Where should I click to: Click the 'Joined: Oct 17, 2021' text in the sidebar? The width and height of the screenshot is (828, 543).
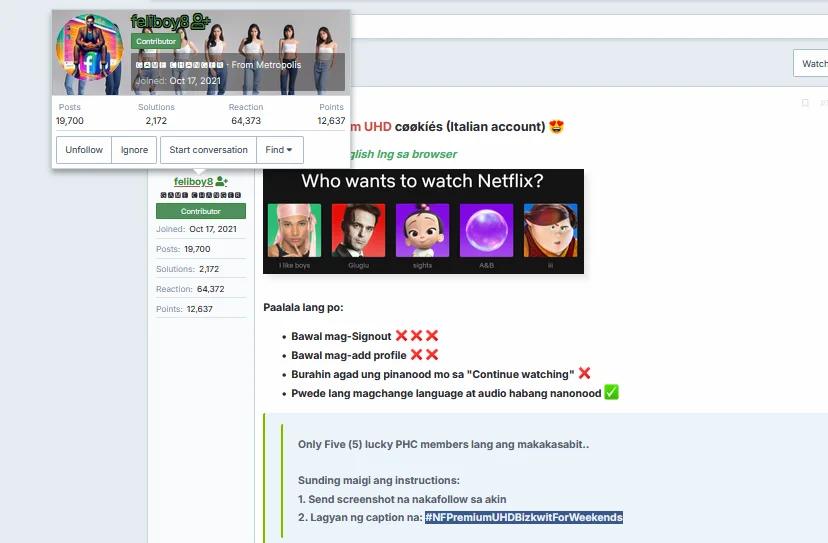[196, 229]
